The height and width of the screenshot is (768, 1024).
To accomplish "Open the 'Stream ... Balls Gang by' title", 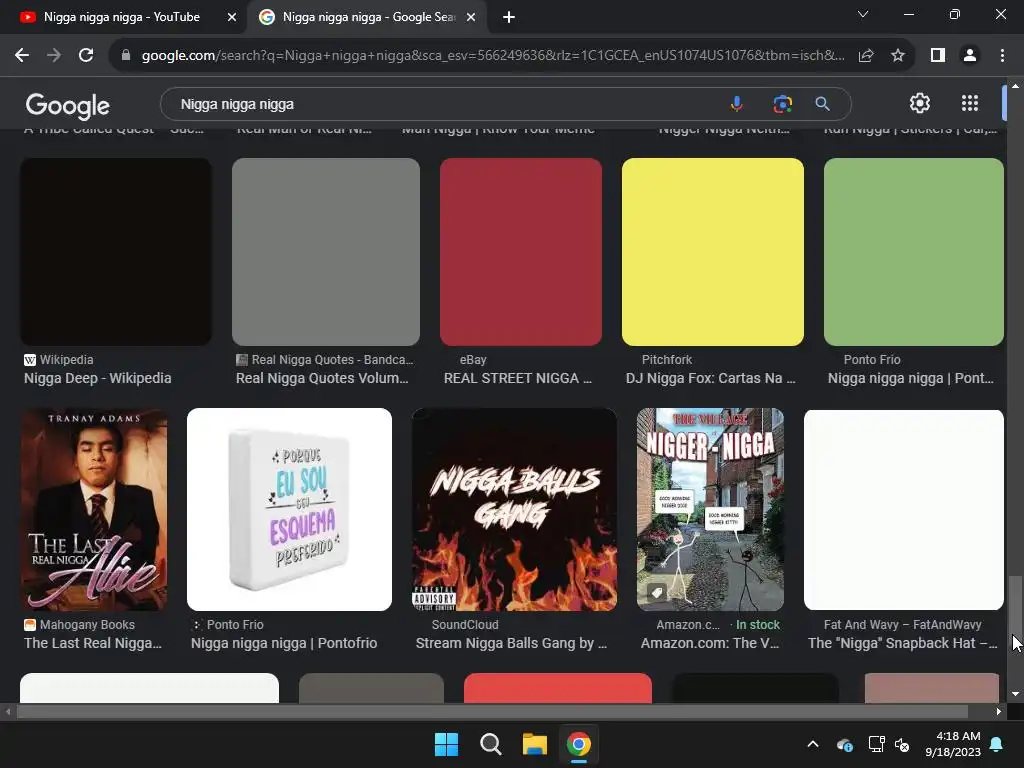I will click(x=511, y=643).
